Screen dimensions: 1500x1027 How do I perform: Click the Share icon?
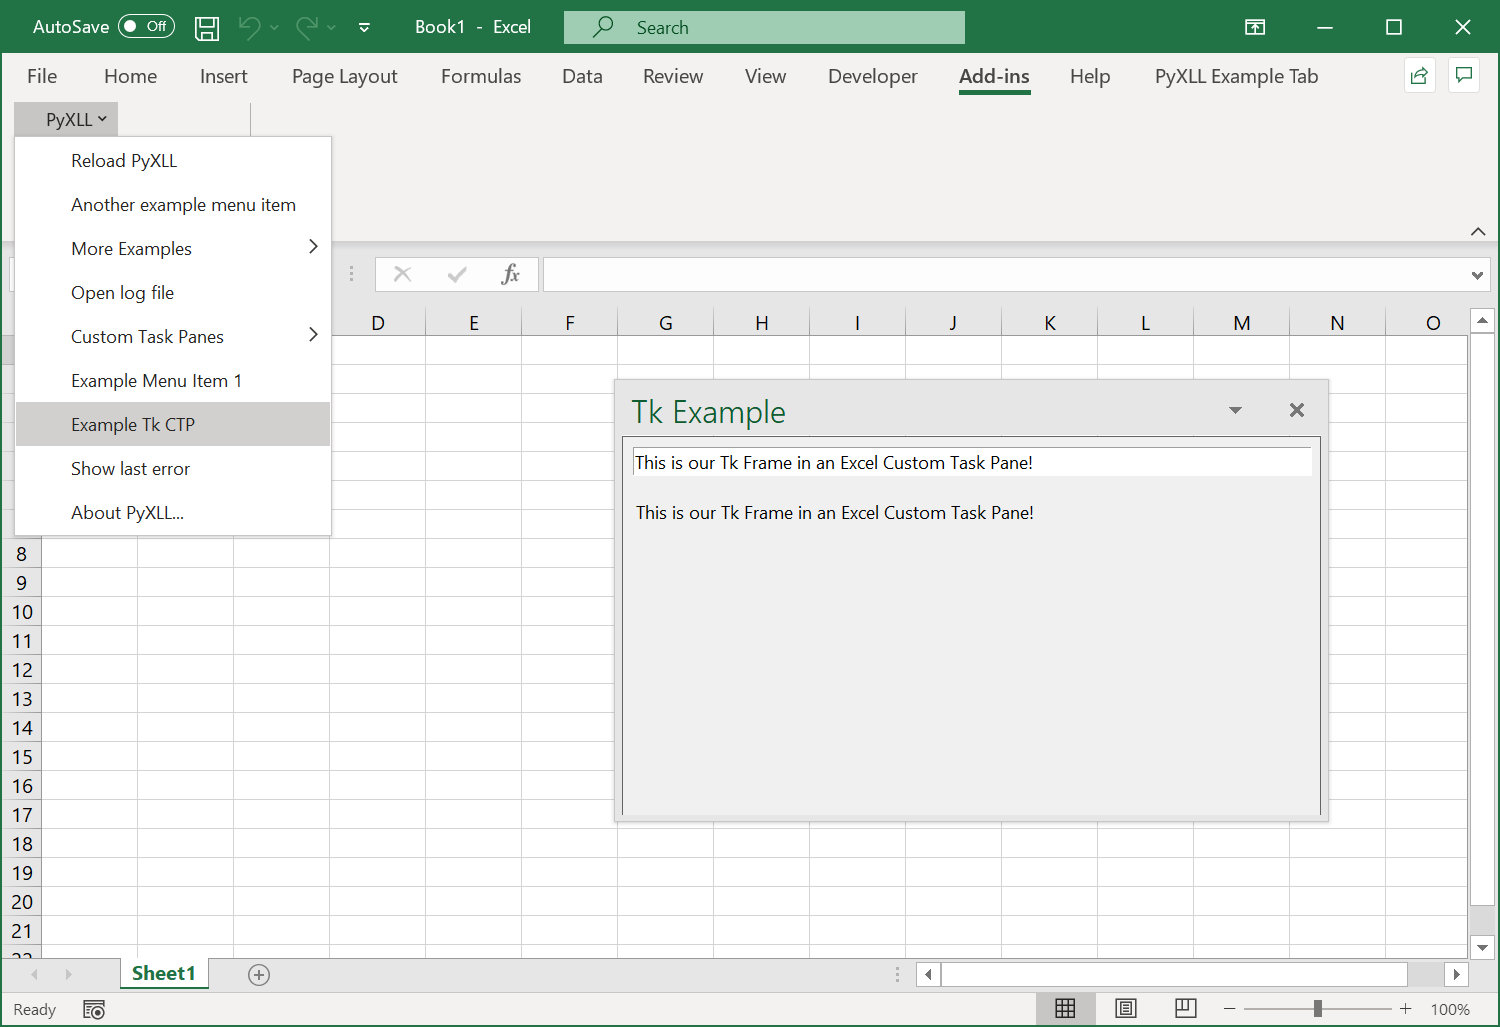coord(1419,76)
